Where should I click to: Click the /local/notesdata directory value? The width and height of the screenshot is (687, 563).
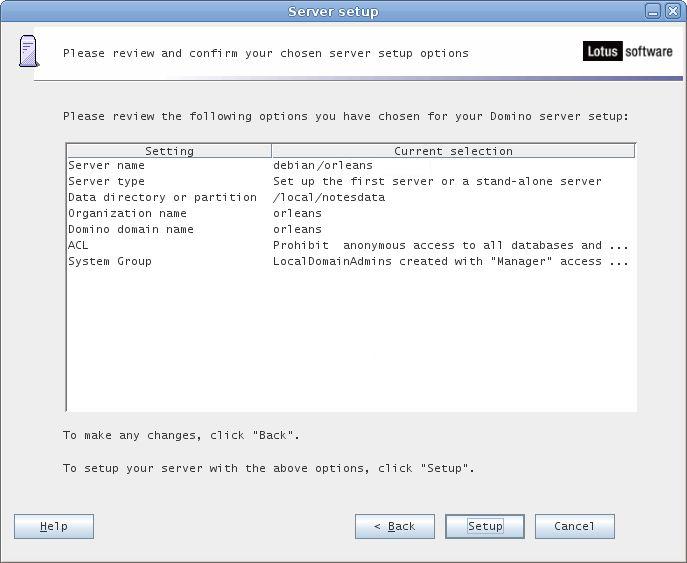pyautogui.click(x=329, y=197)
